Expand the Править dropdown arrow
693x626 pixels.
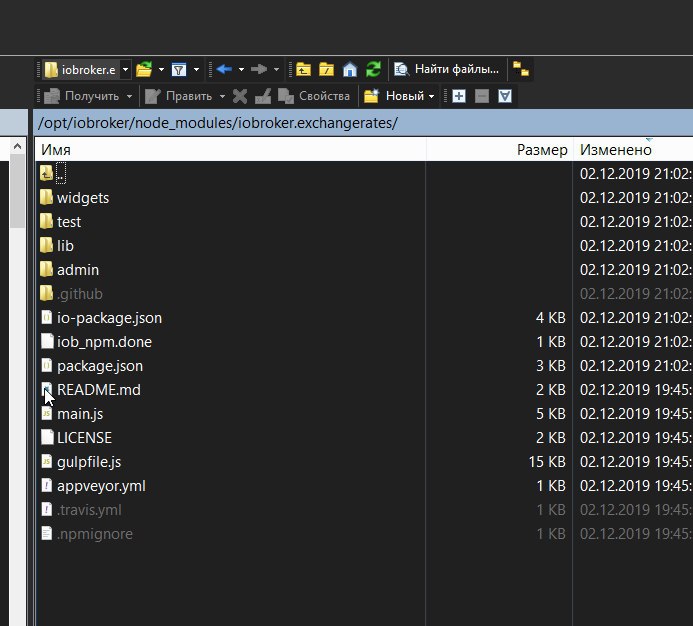click(x=222, y=96)
